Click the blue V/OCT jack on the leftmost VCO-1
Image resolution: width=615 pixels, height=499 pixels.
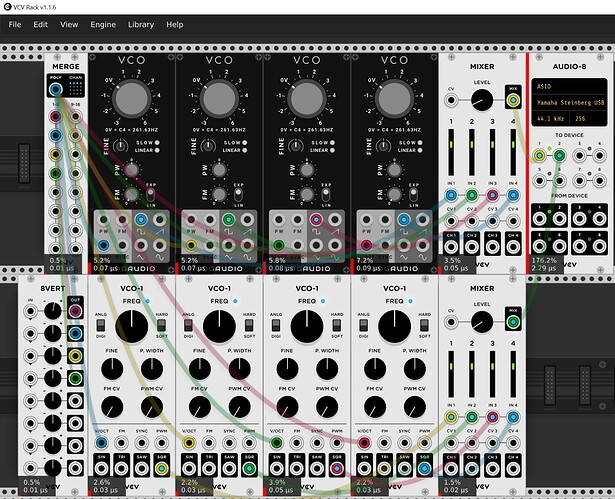101,443
